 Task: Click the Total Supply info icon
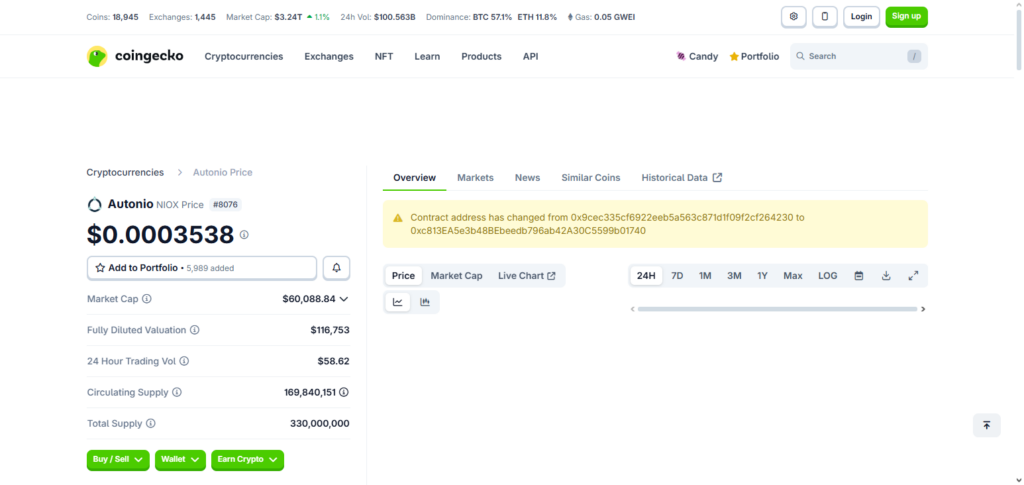151,424
